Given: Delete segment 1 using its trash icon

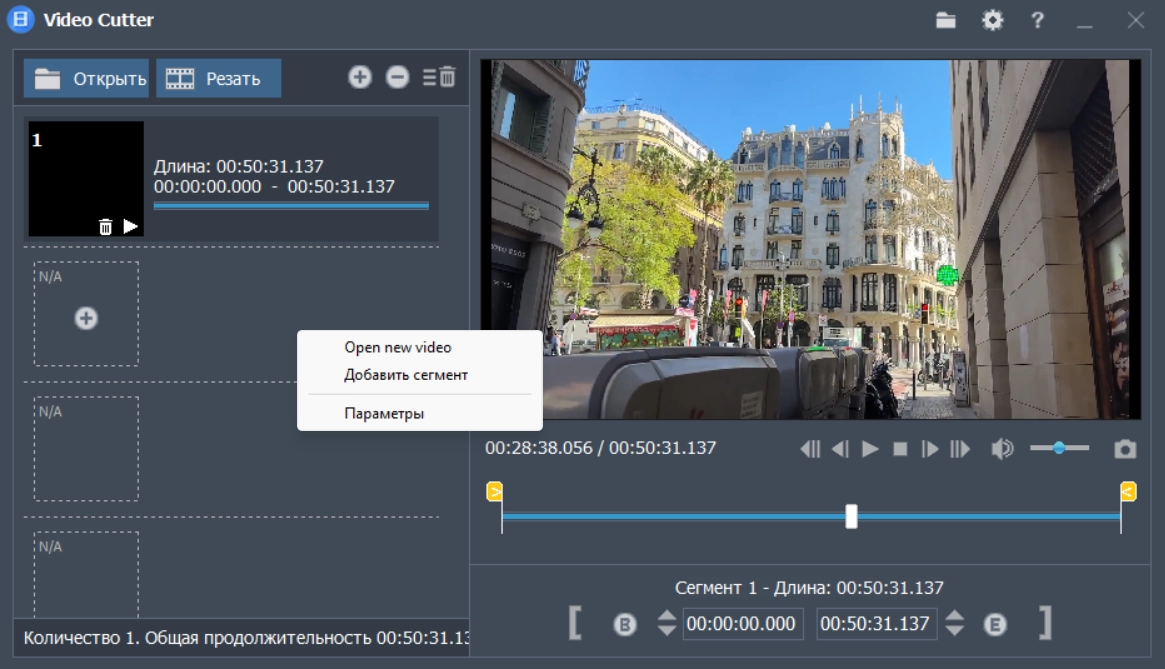Looking at the screenshot, I should point(106,227).
